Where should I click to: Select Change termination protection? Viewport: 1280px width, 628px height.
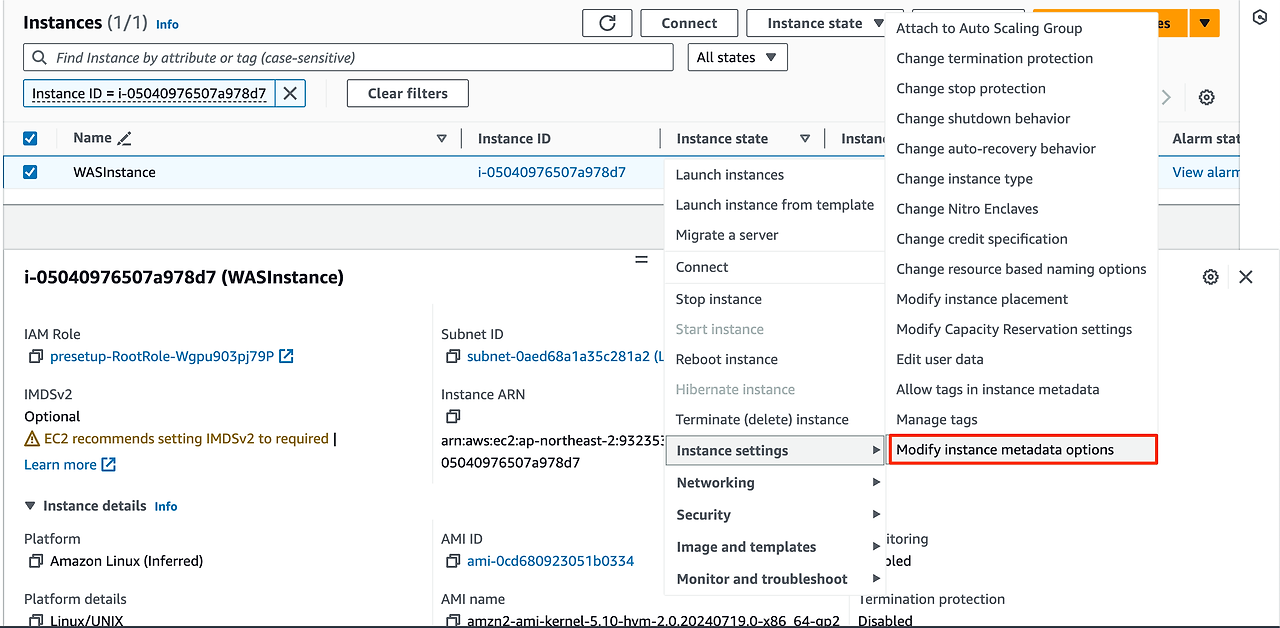click(x=1022, y=58)
